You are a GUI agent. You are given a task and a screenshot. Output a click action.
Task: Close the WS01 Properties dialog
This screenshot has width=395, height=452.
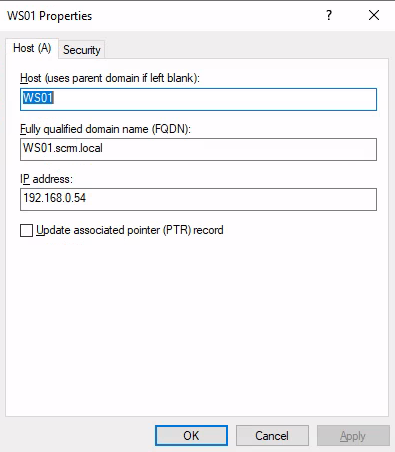tap(374, 15)
